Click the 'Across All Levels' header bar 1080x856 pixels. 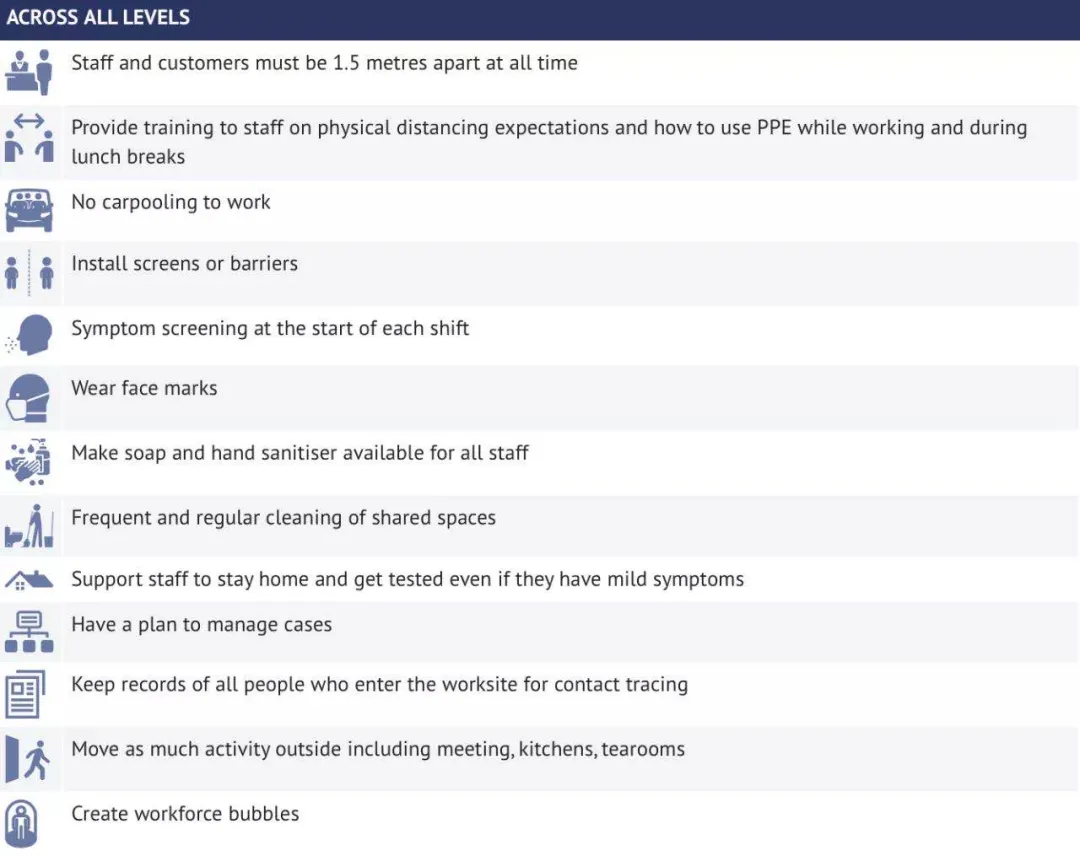[540, 19]
